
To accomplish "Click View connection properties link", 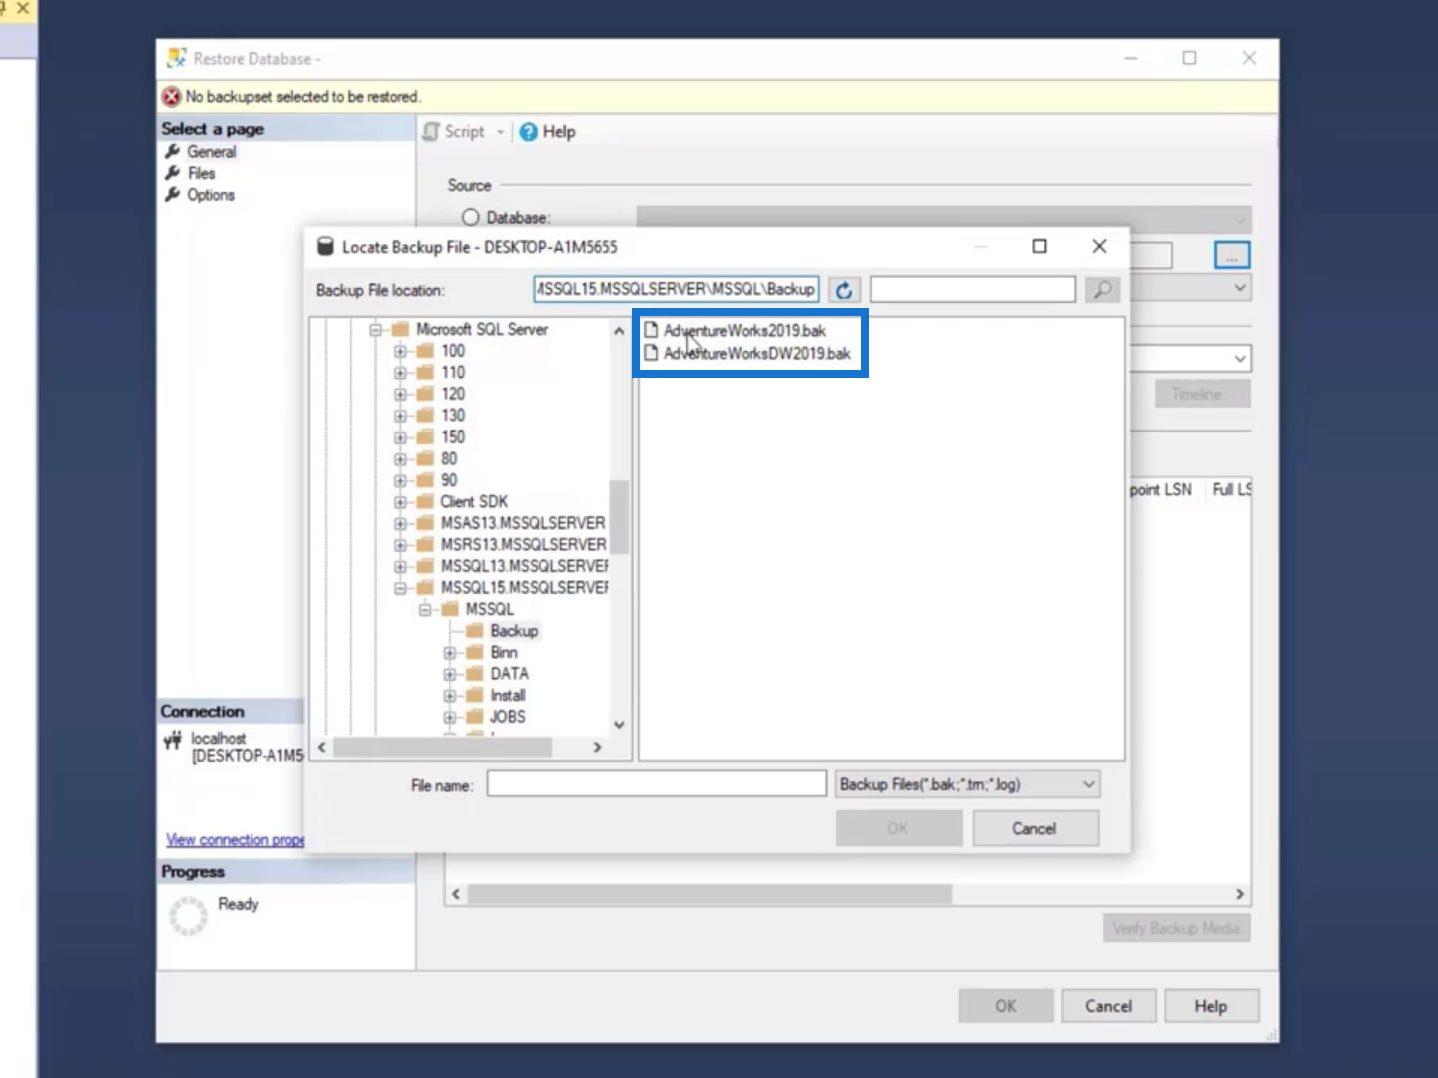I will (235, 840).
